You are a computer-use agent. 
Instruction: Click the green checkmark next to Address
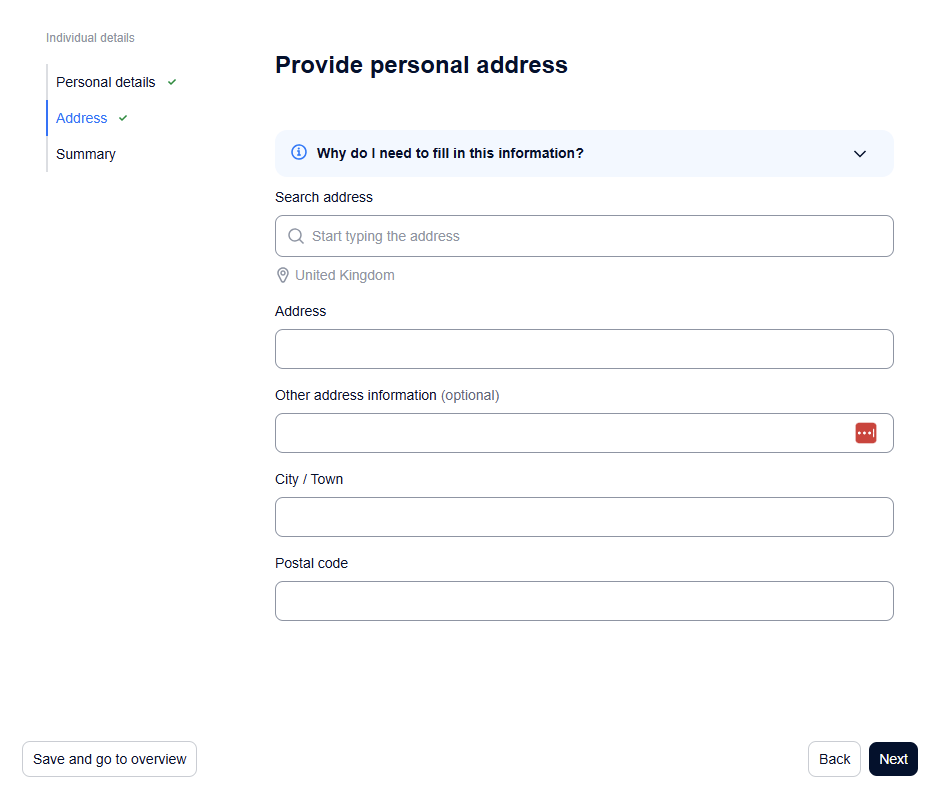point(123,118)
